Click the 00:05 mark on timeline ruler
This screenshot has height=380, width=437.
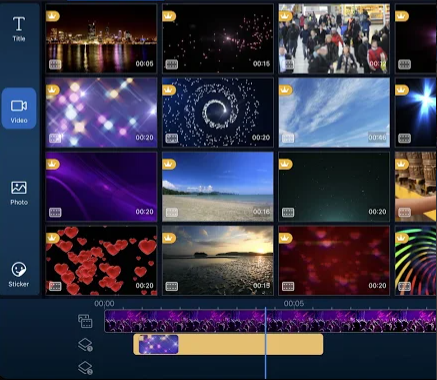point(294,303)
